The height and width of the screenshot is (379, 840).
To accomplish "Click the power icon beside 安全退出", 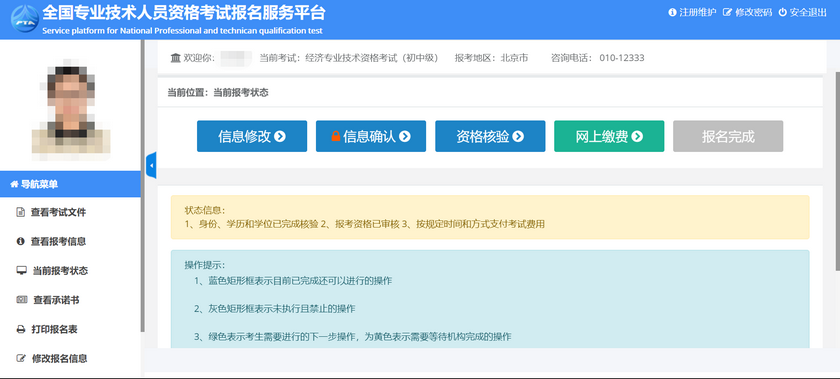I will click(x=783, y=12).
